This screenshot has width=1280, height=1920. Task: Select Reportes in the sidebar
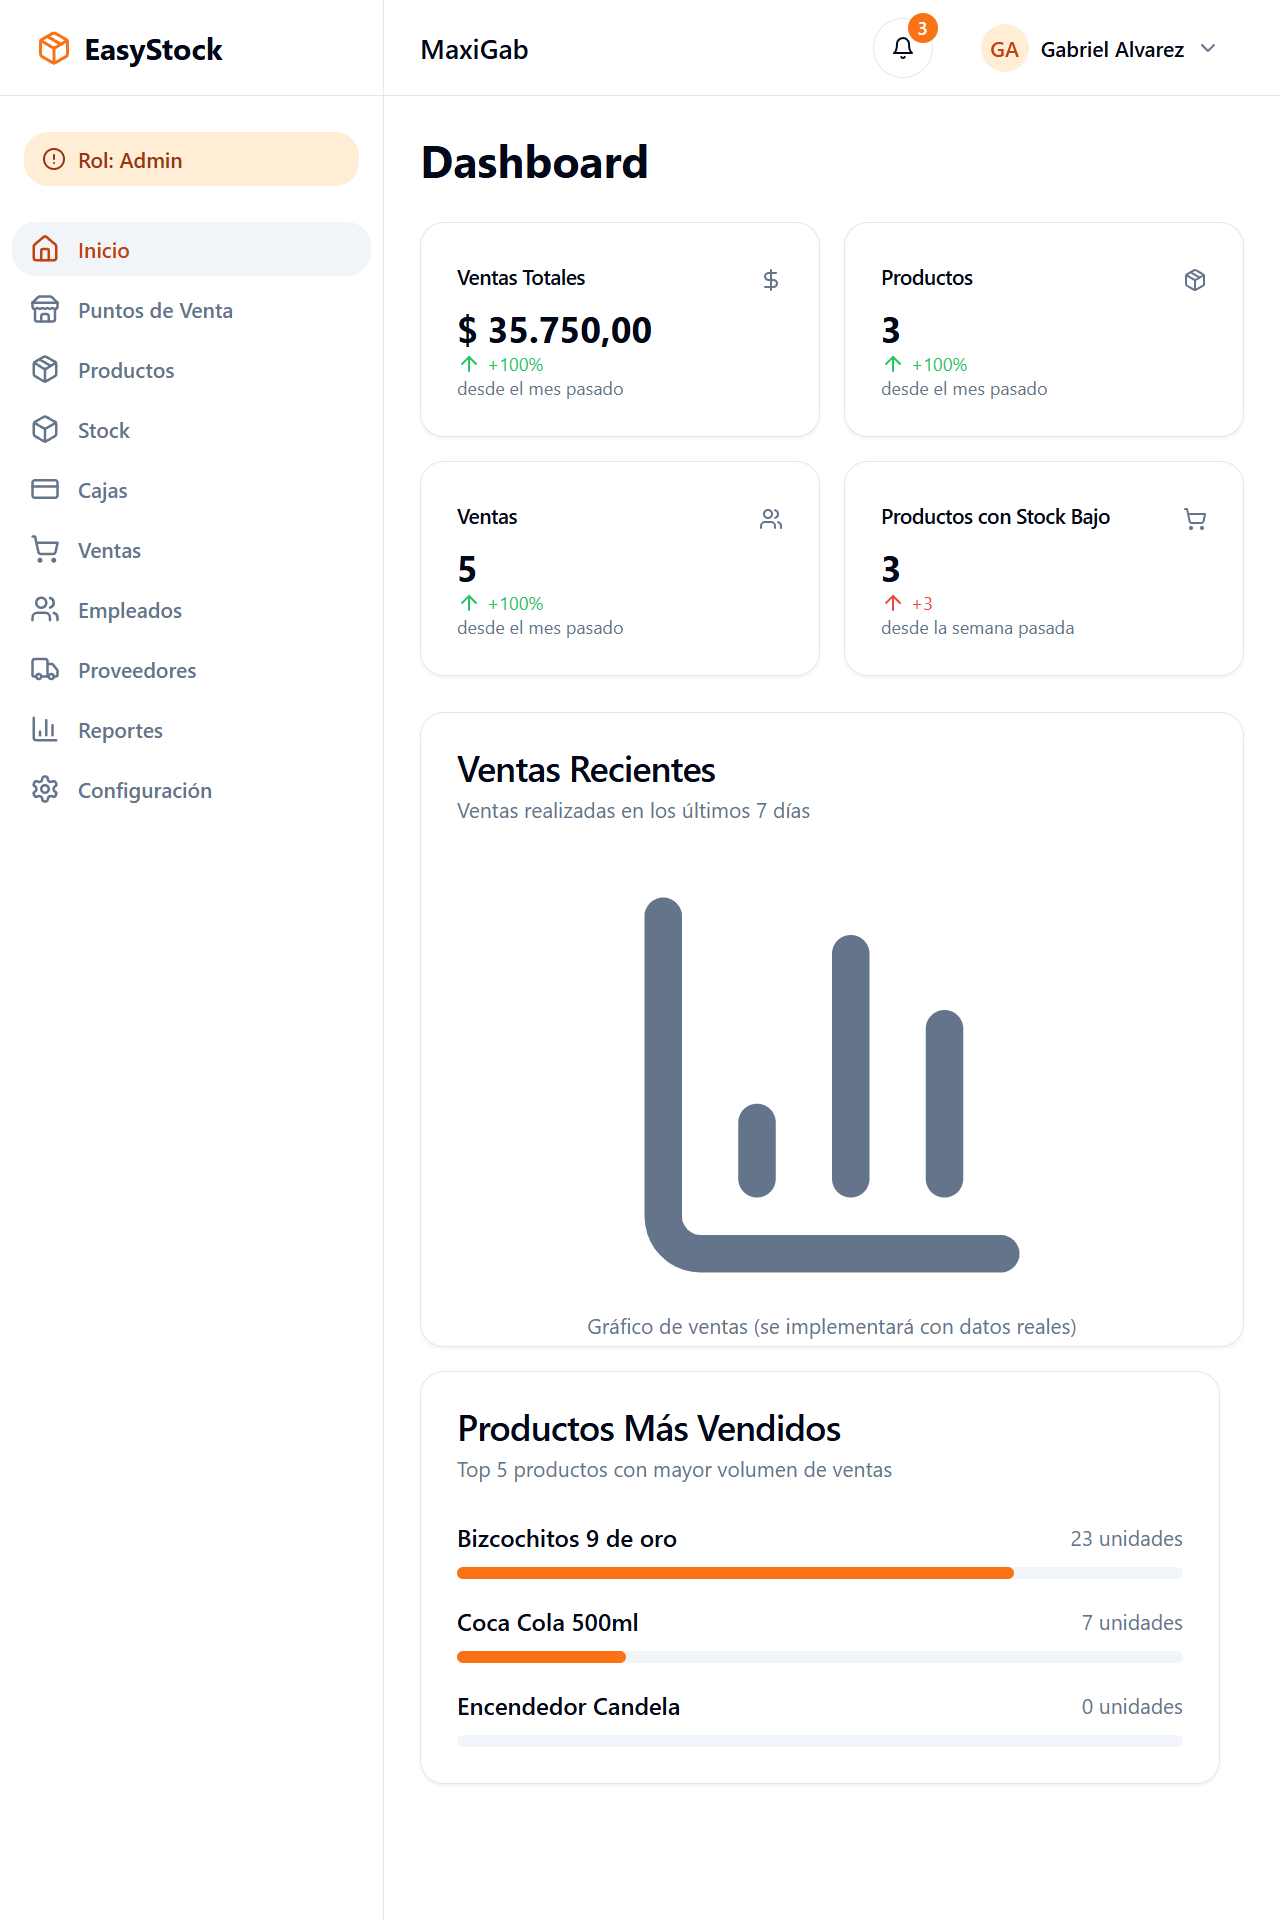120,731
